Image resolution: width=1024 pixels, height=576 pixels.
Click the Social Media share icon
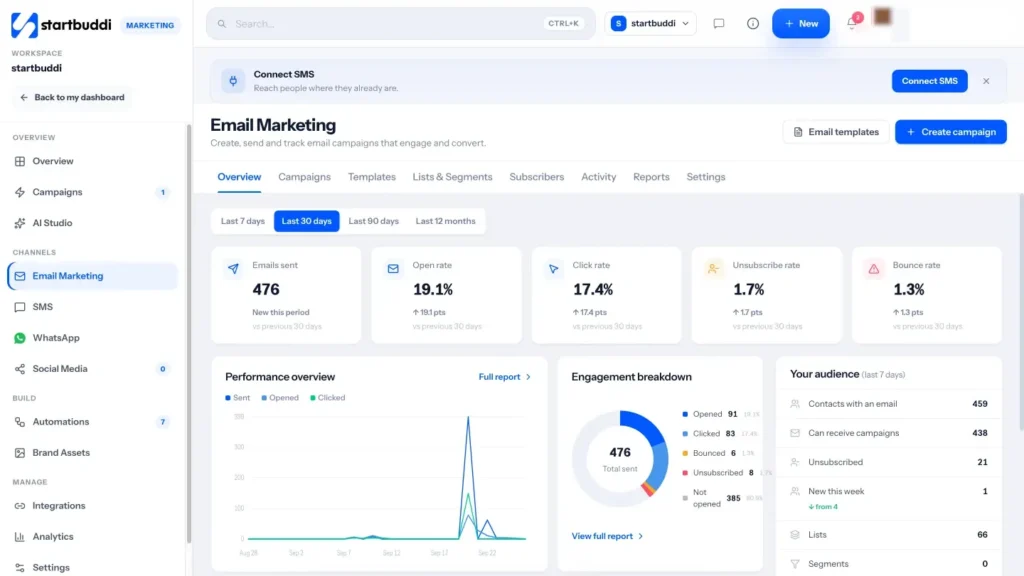(20, 369)
